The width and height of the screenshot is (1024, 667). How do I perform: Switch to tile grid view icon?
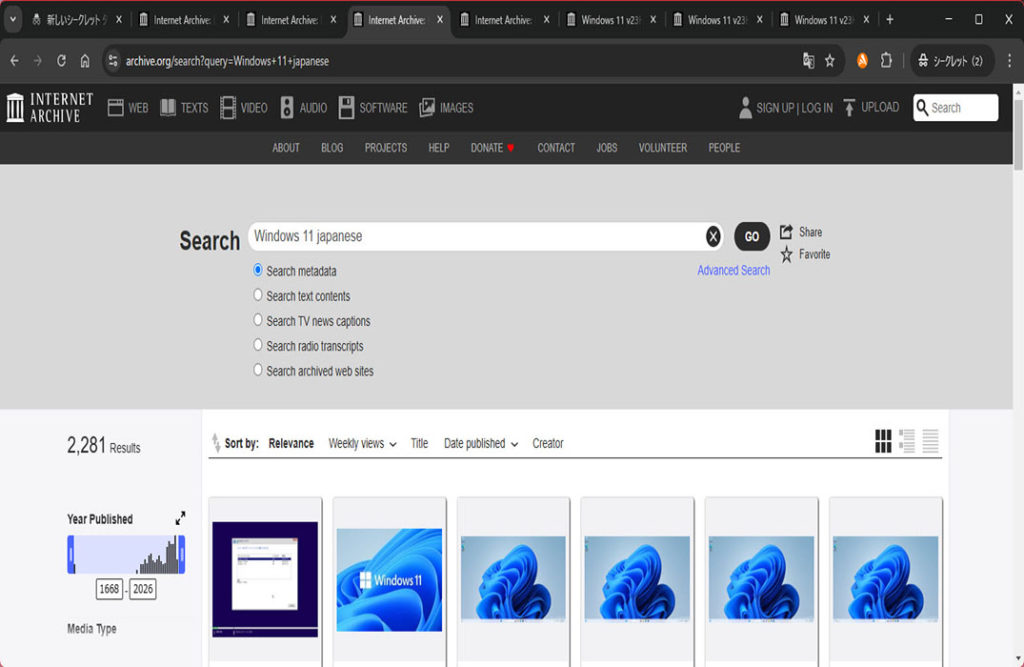883,441
